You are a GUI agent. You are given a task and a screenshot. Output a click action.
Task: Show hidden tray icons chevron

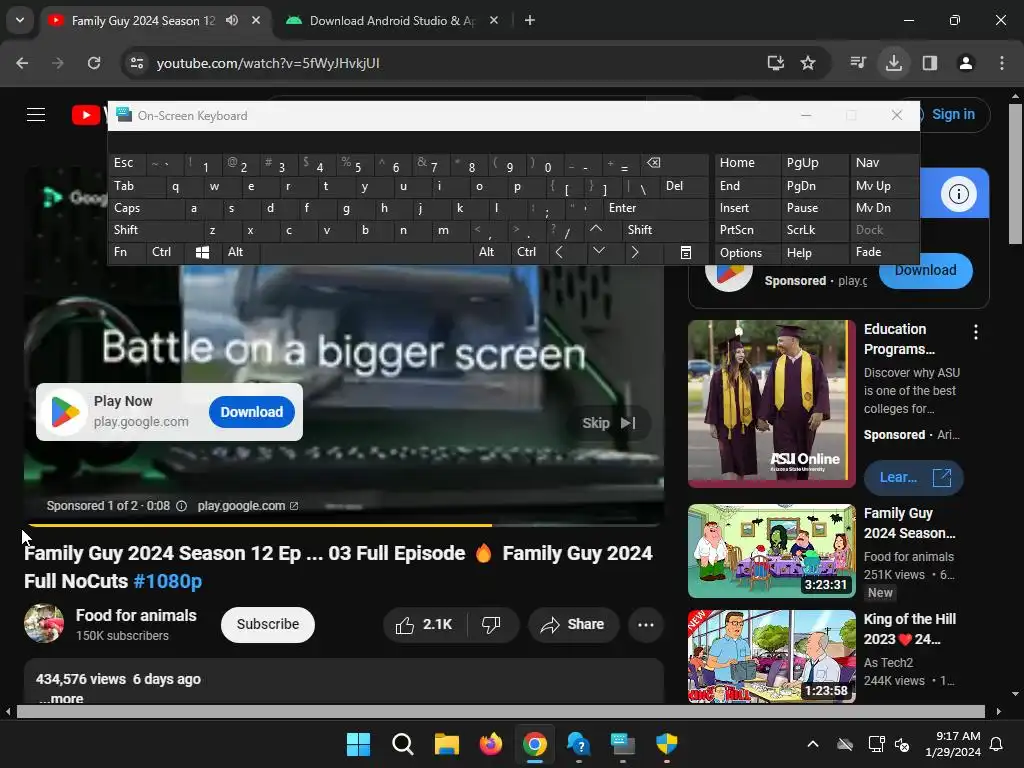coord(813,744)
